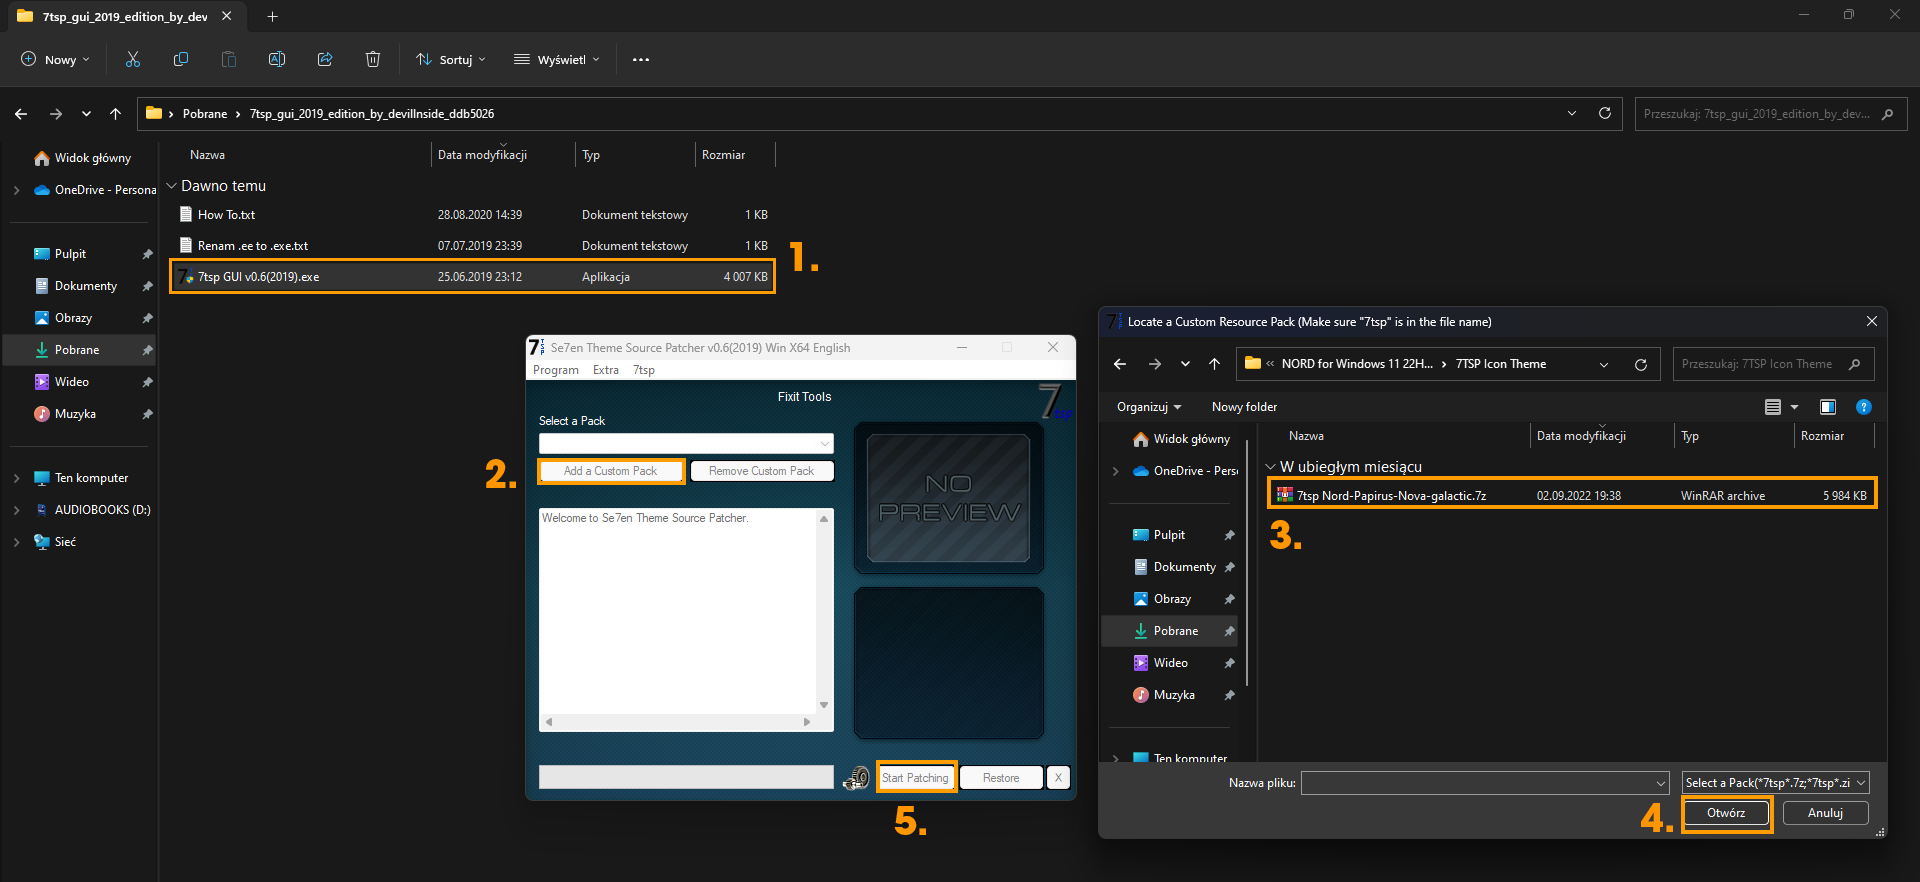The height and width of the screenshot is (882, 1920).
Task: Collapse the Dawno temu group
Action: pyautogui.click(x=171, y=186)
